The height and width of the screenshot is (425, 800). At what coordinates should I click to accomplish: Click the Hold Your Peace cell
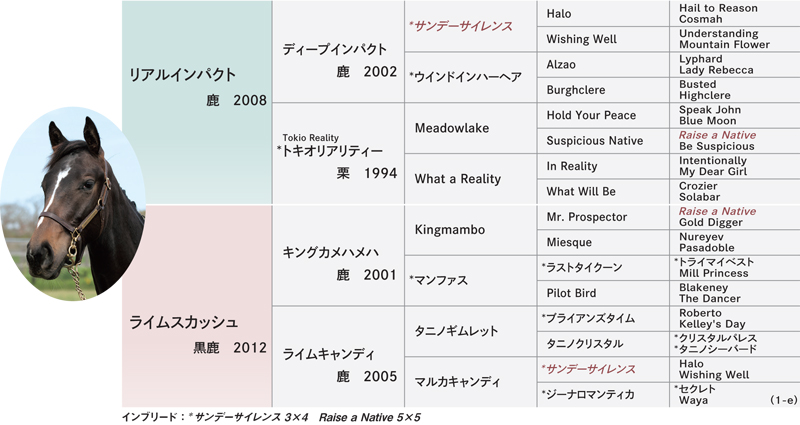603,115
